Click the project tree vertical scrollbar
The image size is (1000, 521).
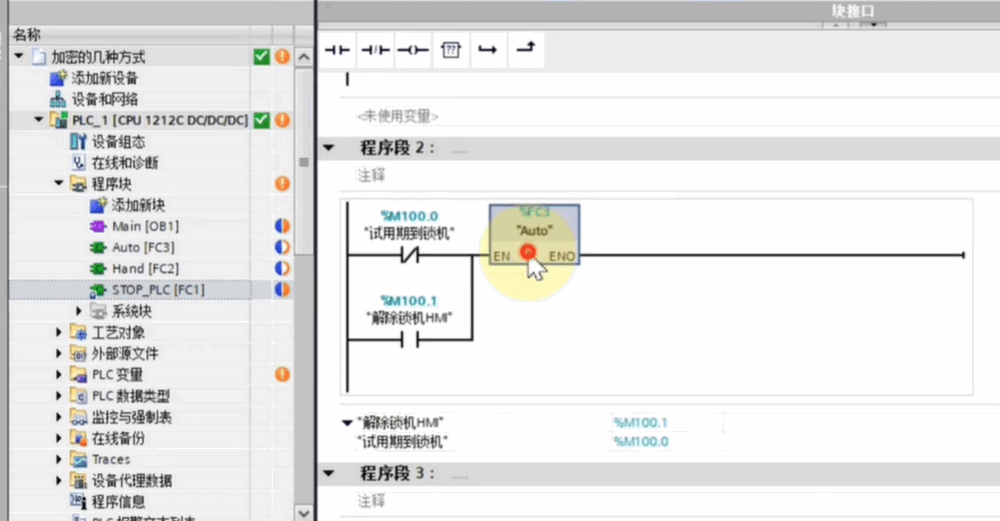click(304, 160)
